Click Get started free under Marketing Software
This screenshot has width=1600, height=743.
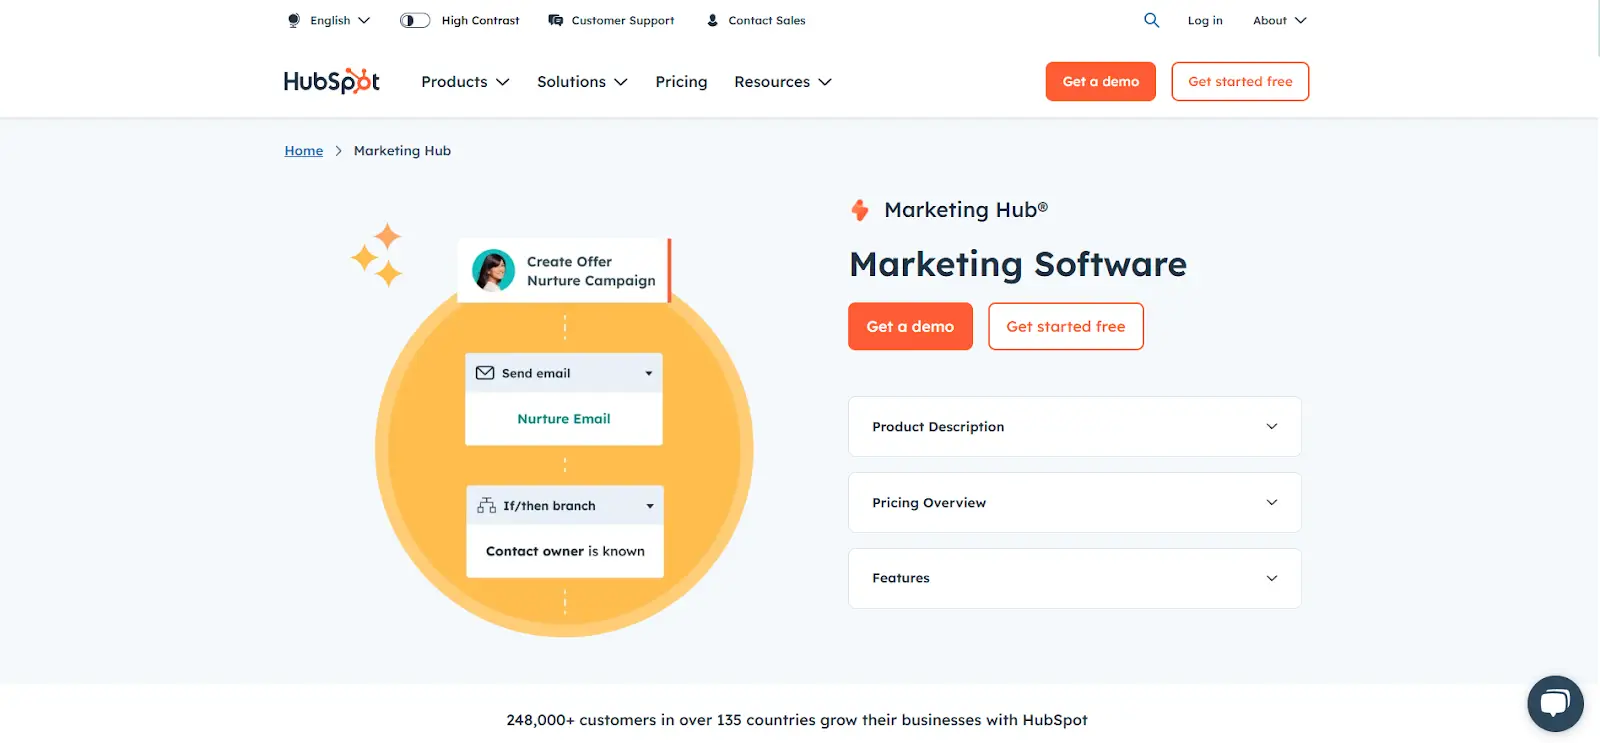(1066, 326)
